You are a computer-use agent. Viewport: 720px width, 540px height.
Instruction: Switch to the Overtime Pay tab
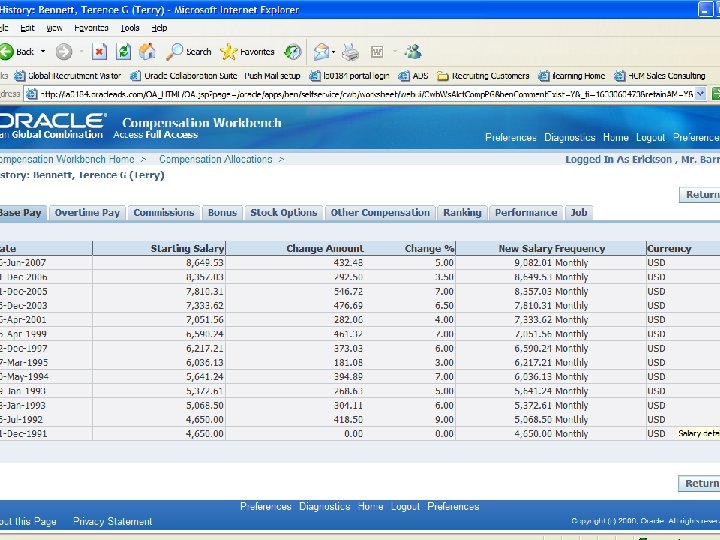(87, 213)
